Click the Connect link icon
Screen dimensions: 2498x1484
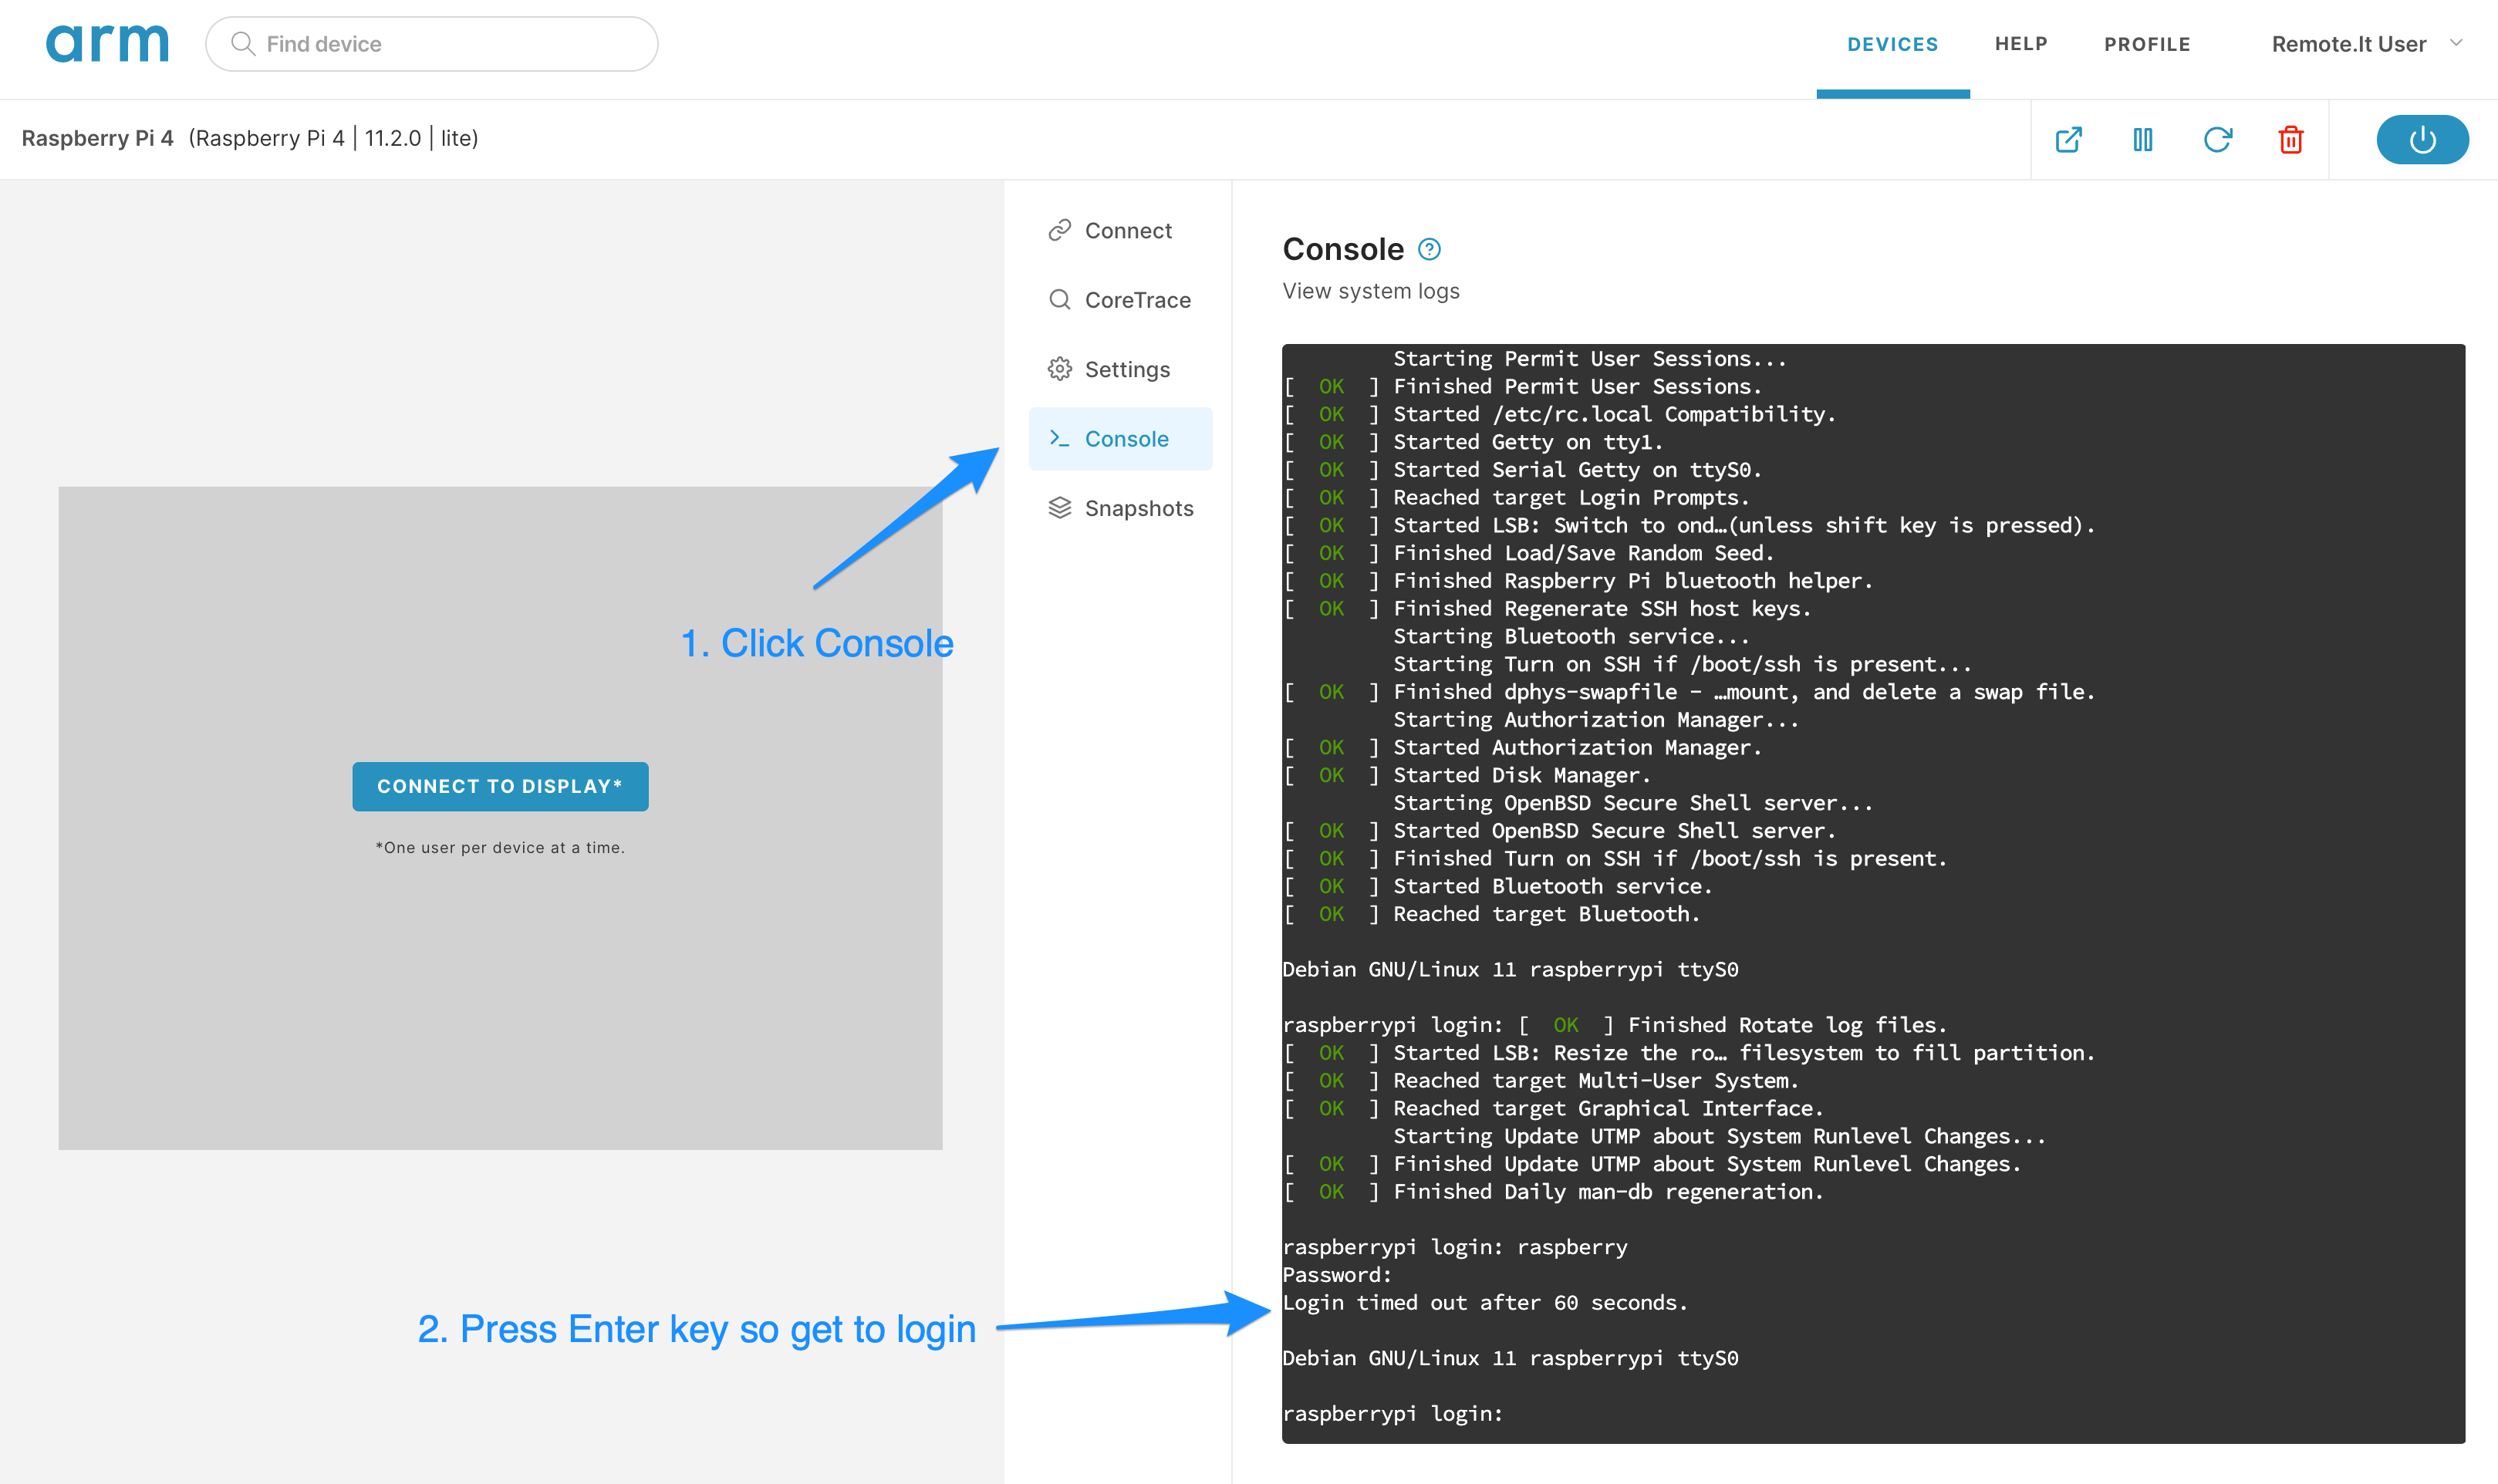[1059, 231]
